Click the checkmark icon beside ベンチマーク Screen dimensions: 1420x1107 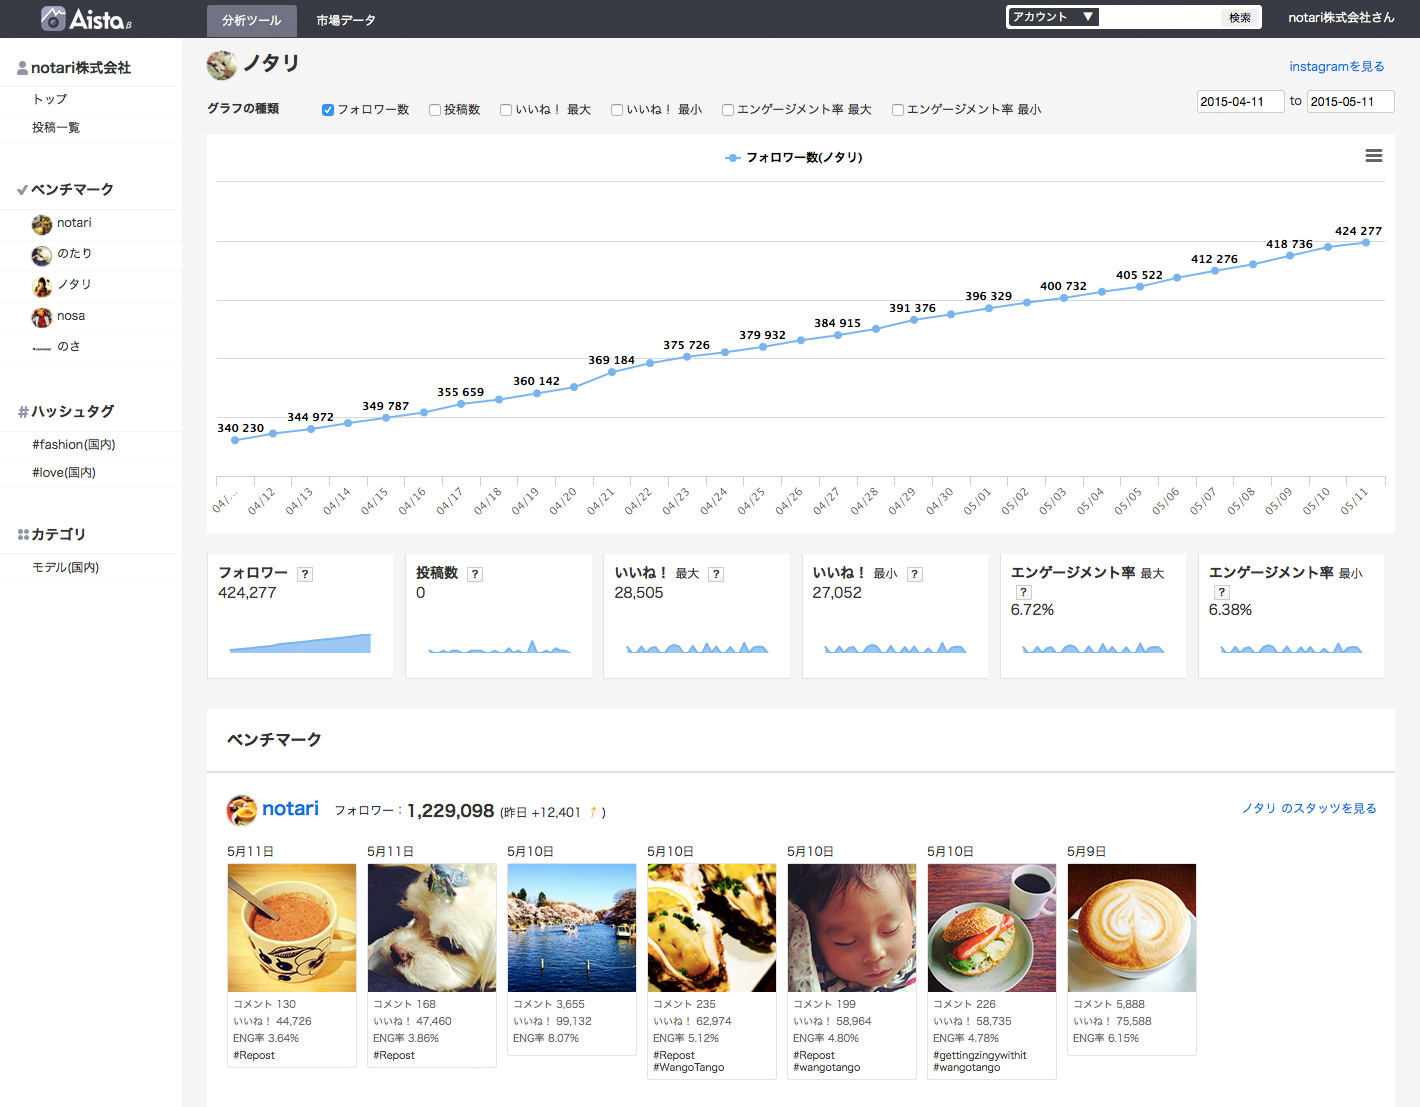pyautogui.click(x=22, y=190)
